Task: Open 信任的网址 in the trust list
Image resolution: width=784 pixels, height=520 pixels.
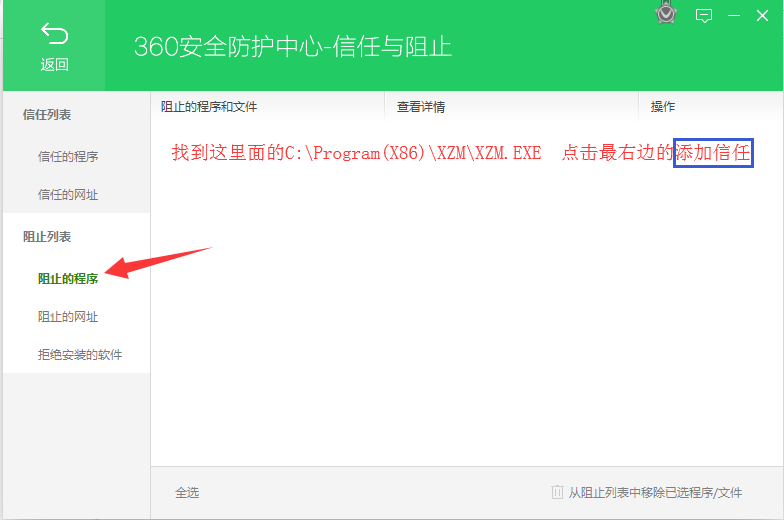Action: (x=68, y=194)
